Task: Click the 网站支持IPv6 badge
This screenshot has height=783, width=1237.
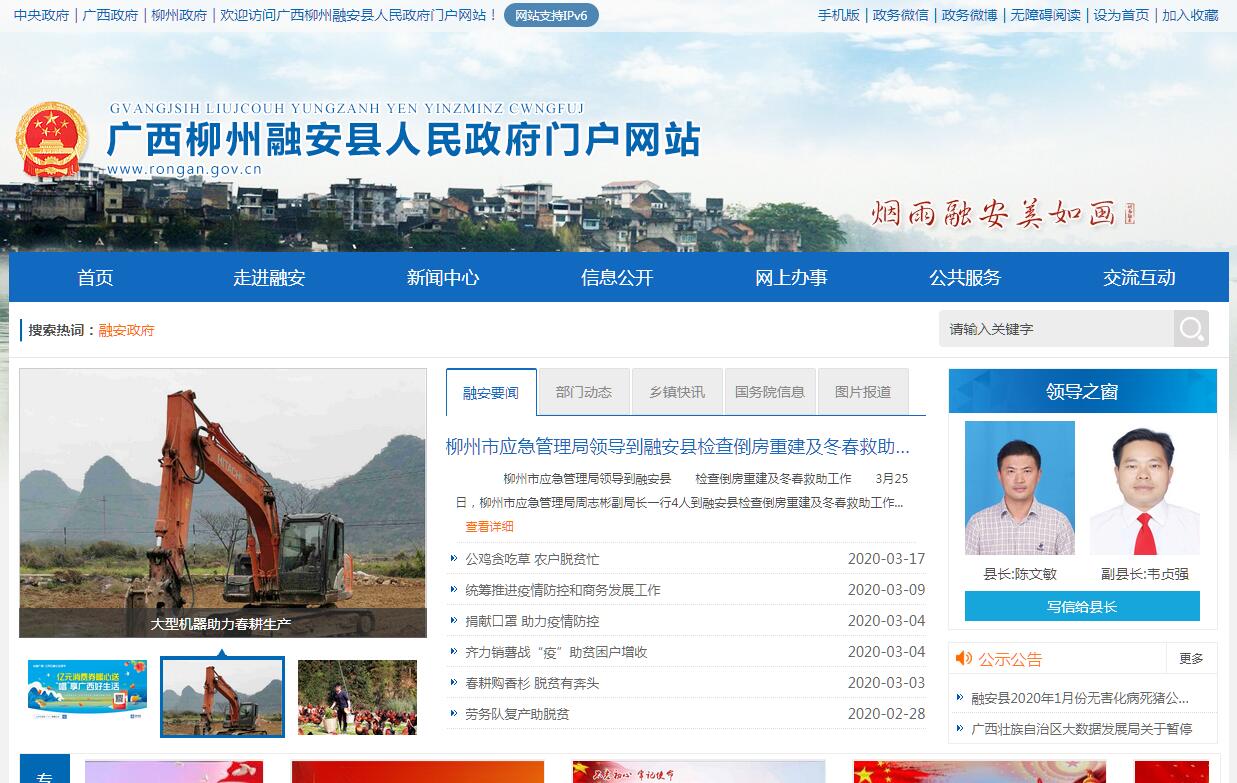Action: tap(551, 15)
